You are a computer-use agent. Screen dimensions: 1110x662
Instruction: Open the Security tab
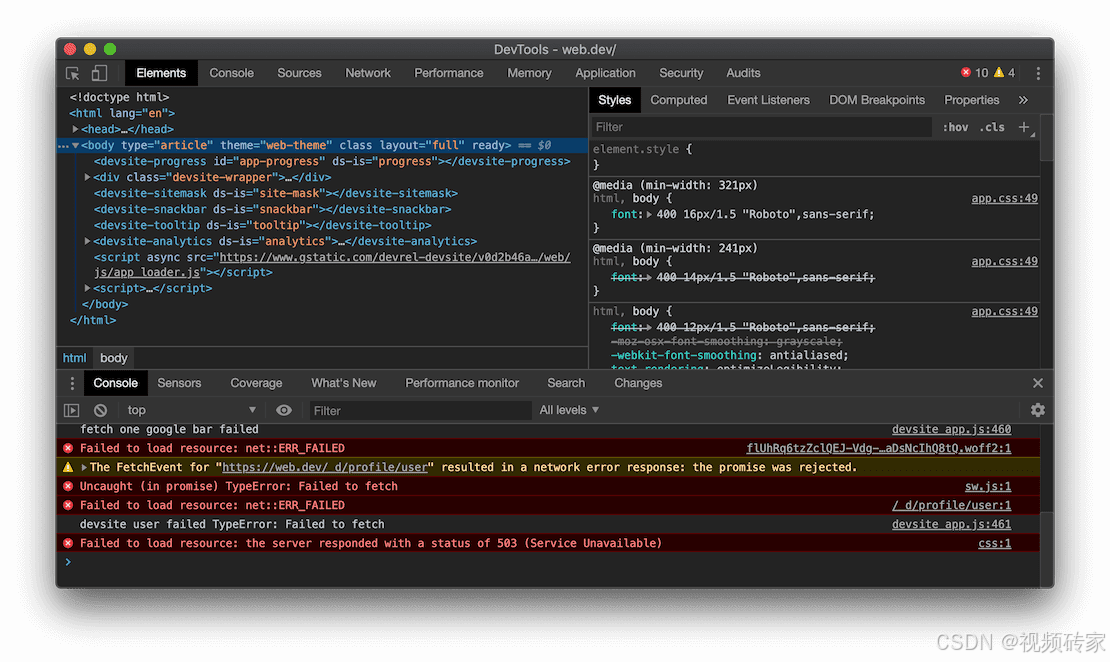(681, 73)
